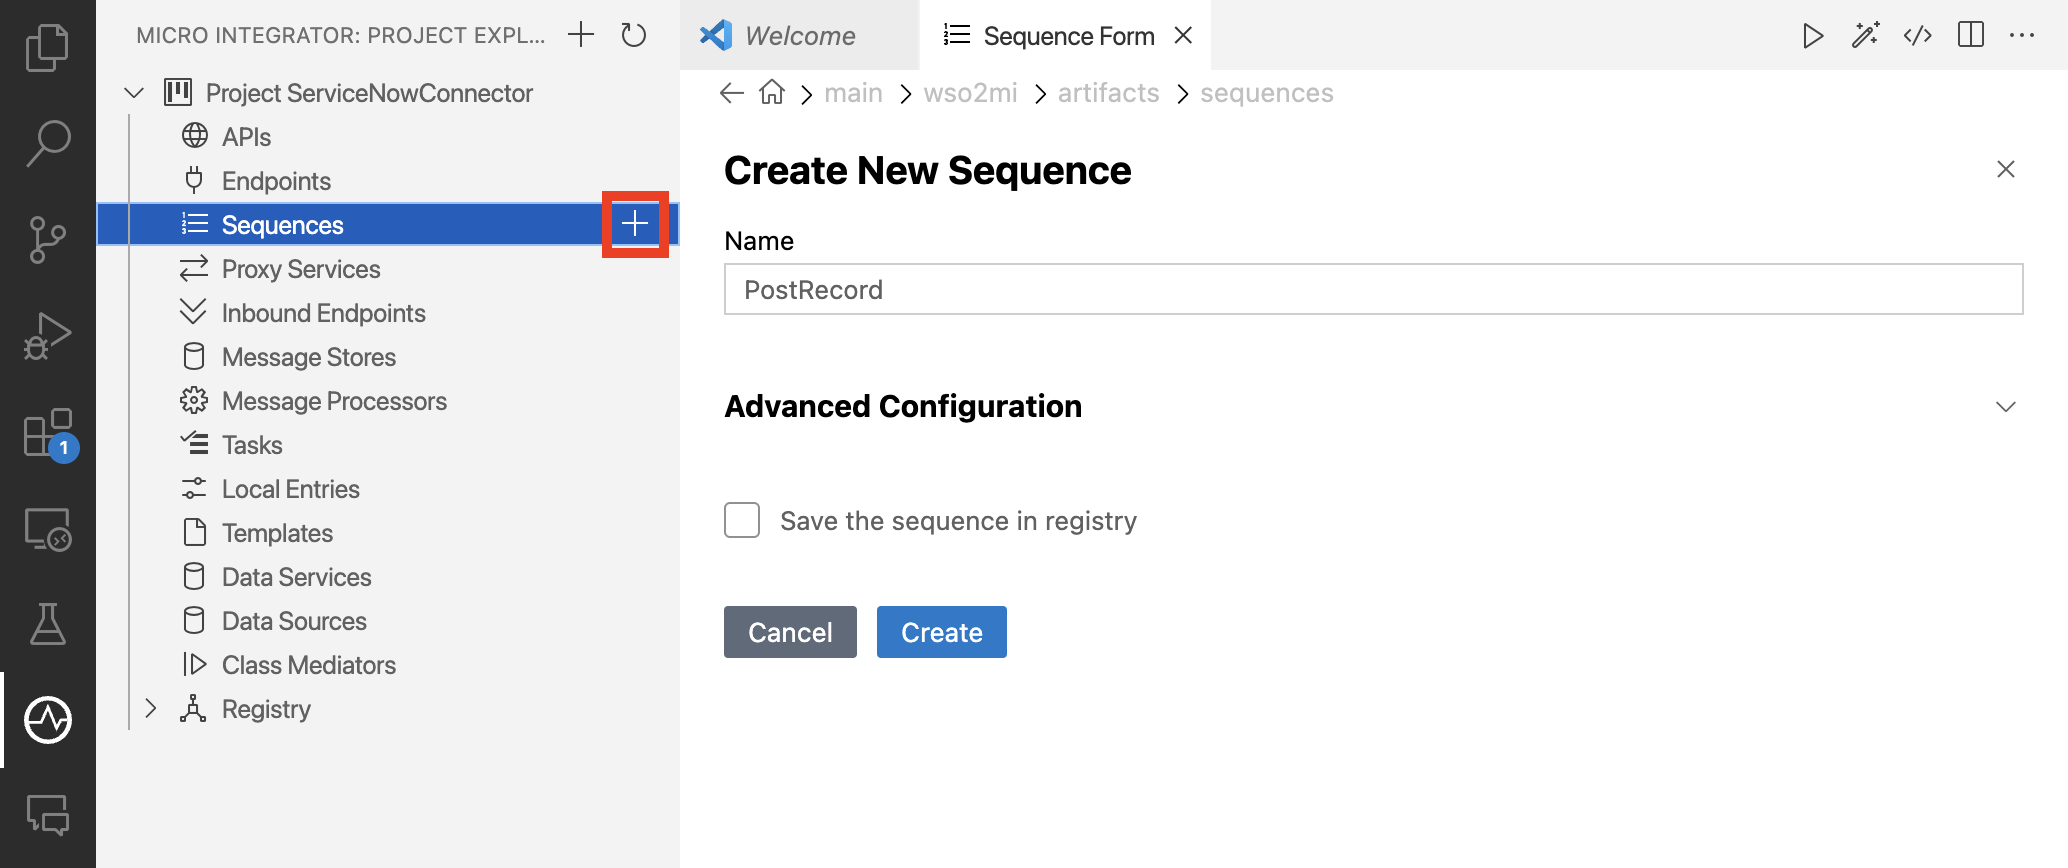Open the Testing flask icon
This screenshot has width=2068, height=868.
coord(47,624)
